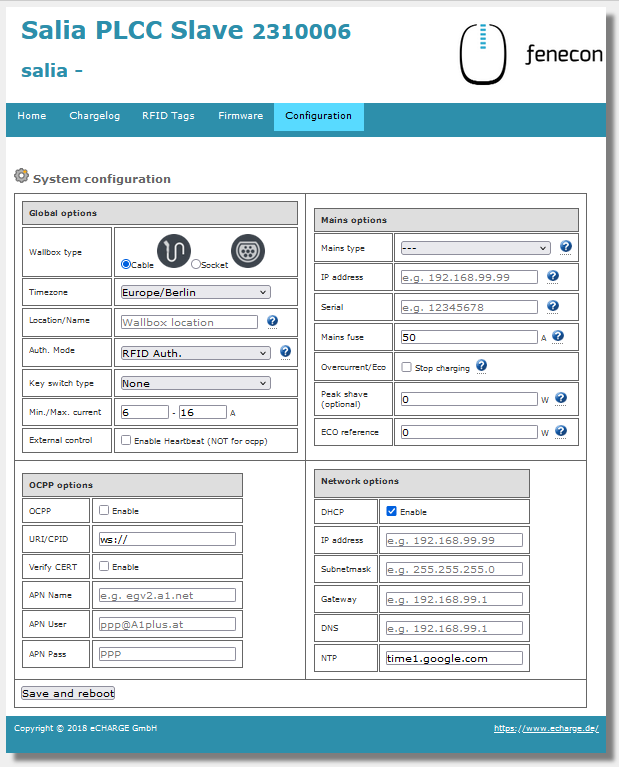The height and width of the screenshot is (767, 619).
Task: Select the Socket radio button
Action: click(x=196, y=264)
